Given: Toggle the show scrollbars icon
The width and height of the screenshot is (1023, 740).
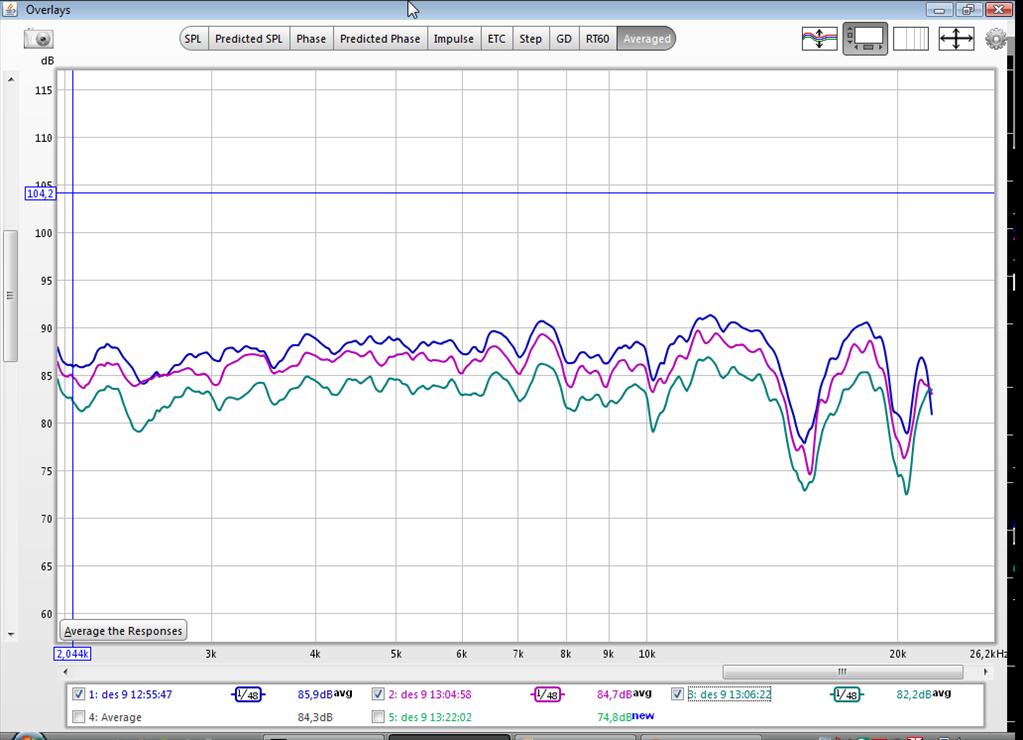Looking at the screenshot, I should [x=865, y=39].
